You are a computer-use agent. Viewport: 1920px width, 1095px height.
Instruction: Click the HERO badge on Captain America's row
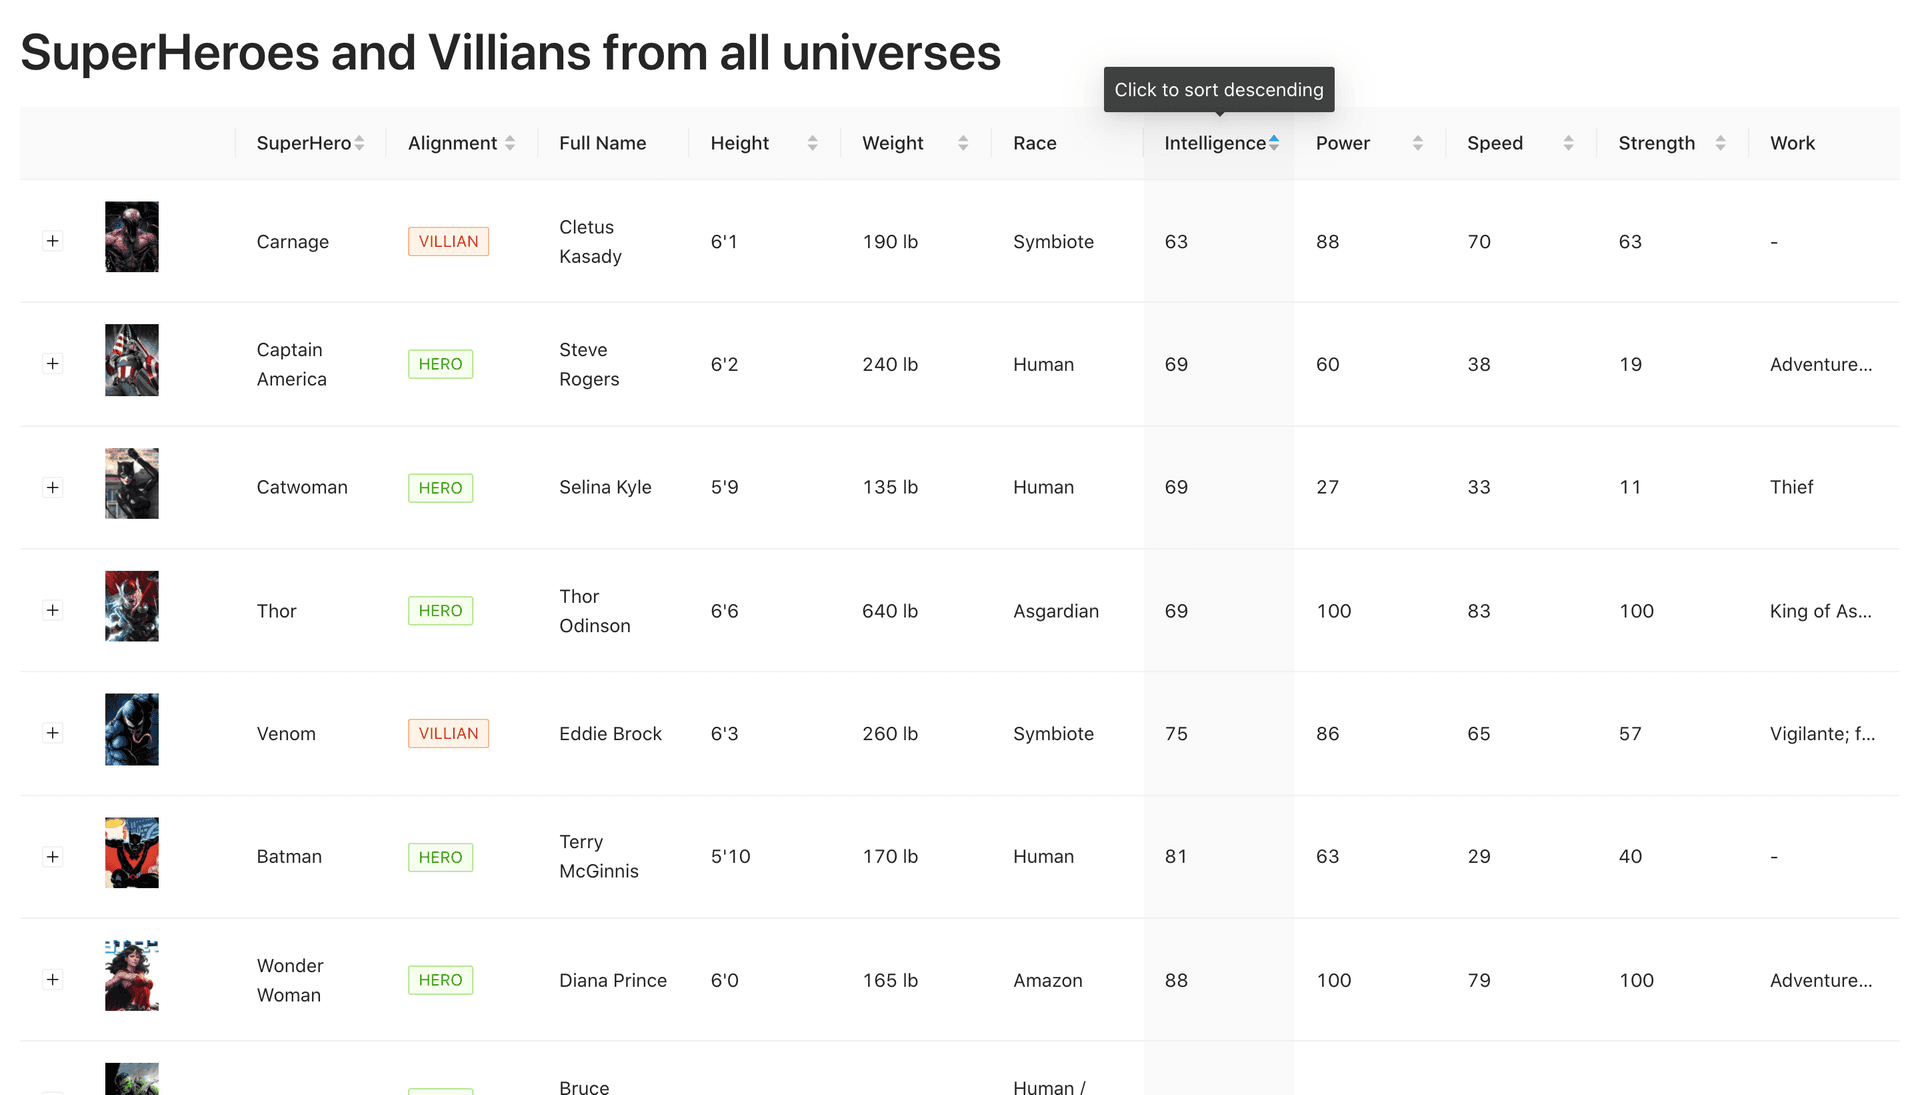coord(440,363)
